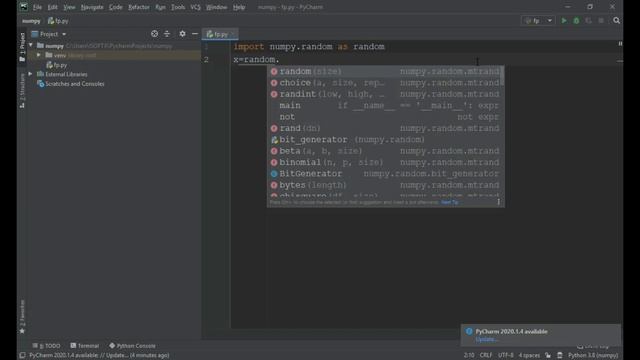Change UTF-8 file encoding
The image size is (640, 360).
[x=505, y=356]
